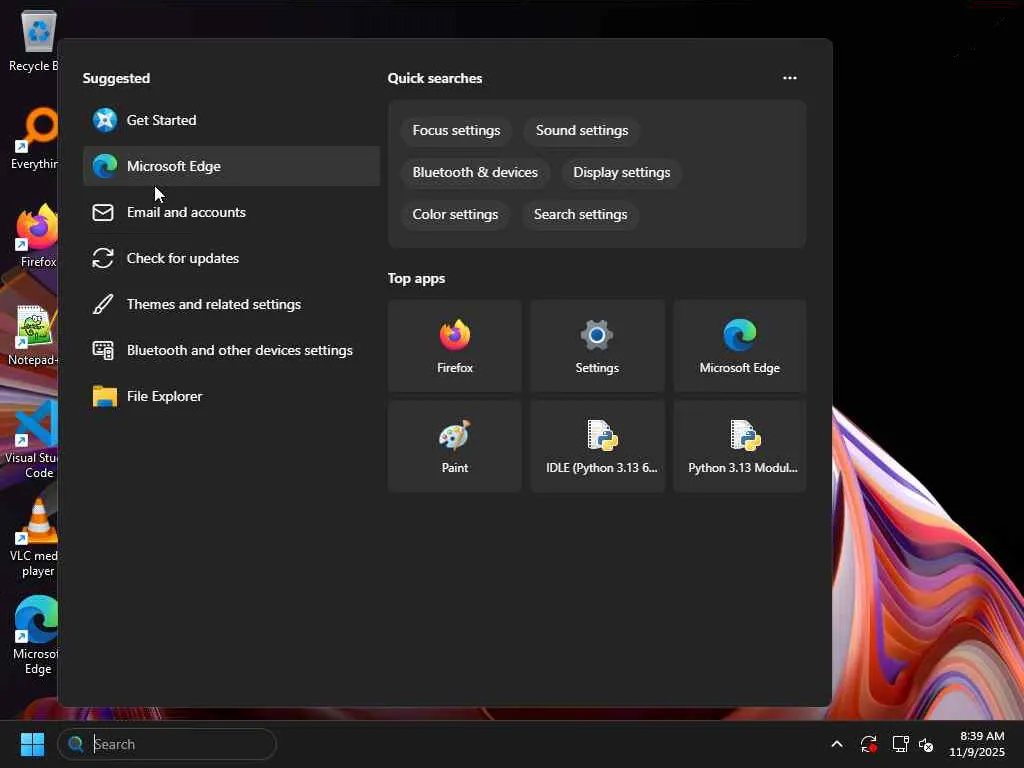Choose Display settings quick search

click(622, 172)
